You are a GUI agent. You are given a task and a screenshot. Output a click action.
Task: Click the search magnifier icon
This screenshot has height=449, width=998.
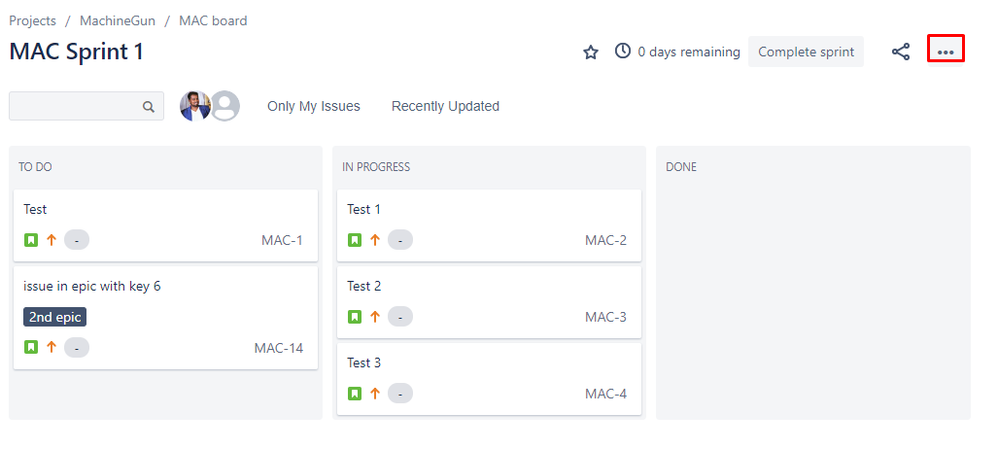point(148,106)
